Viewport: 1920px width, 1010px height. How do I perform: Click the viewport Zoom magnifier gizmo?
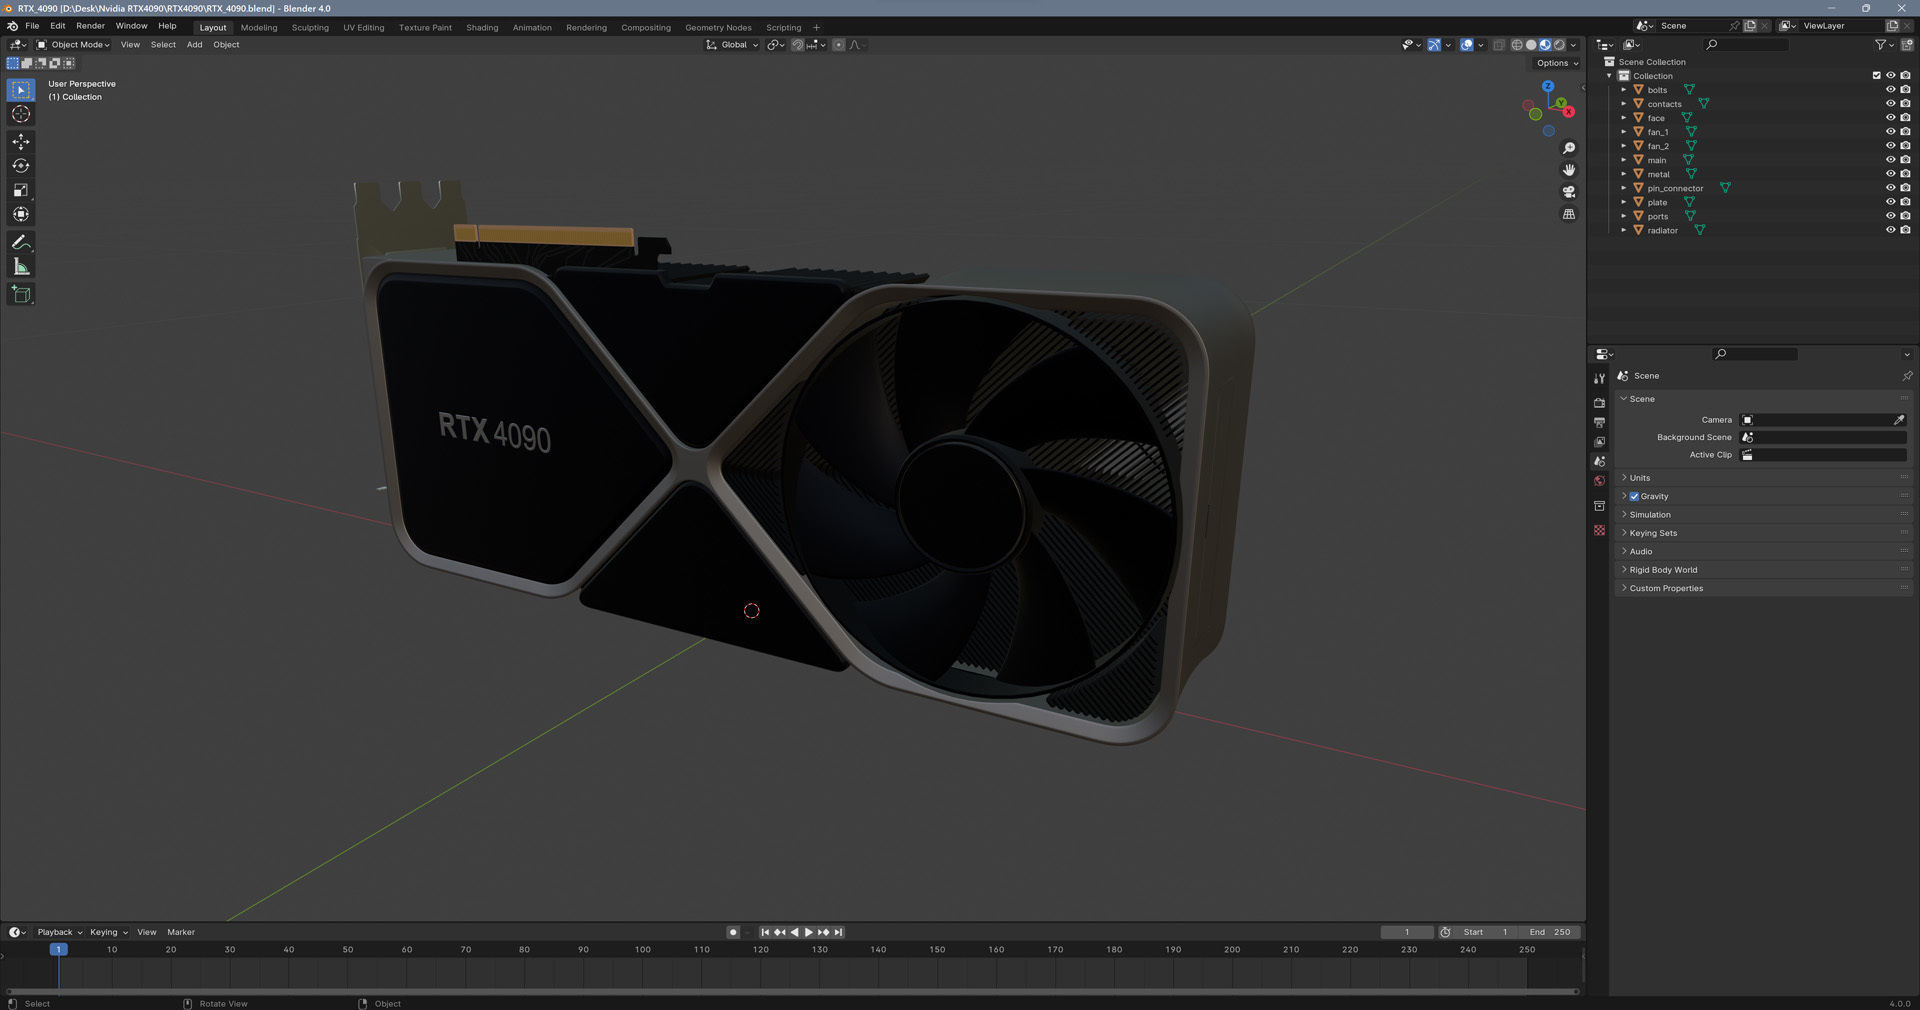click(1569, 148)
